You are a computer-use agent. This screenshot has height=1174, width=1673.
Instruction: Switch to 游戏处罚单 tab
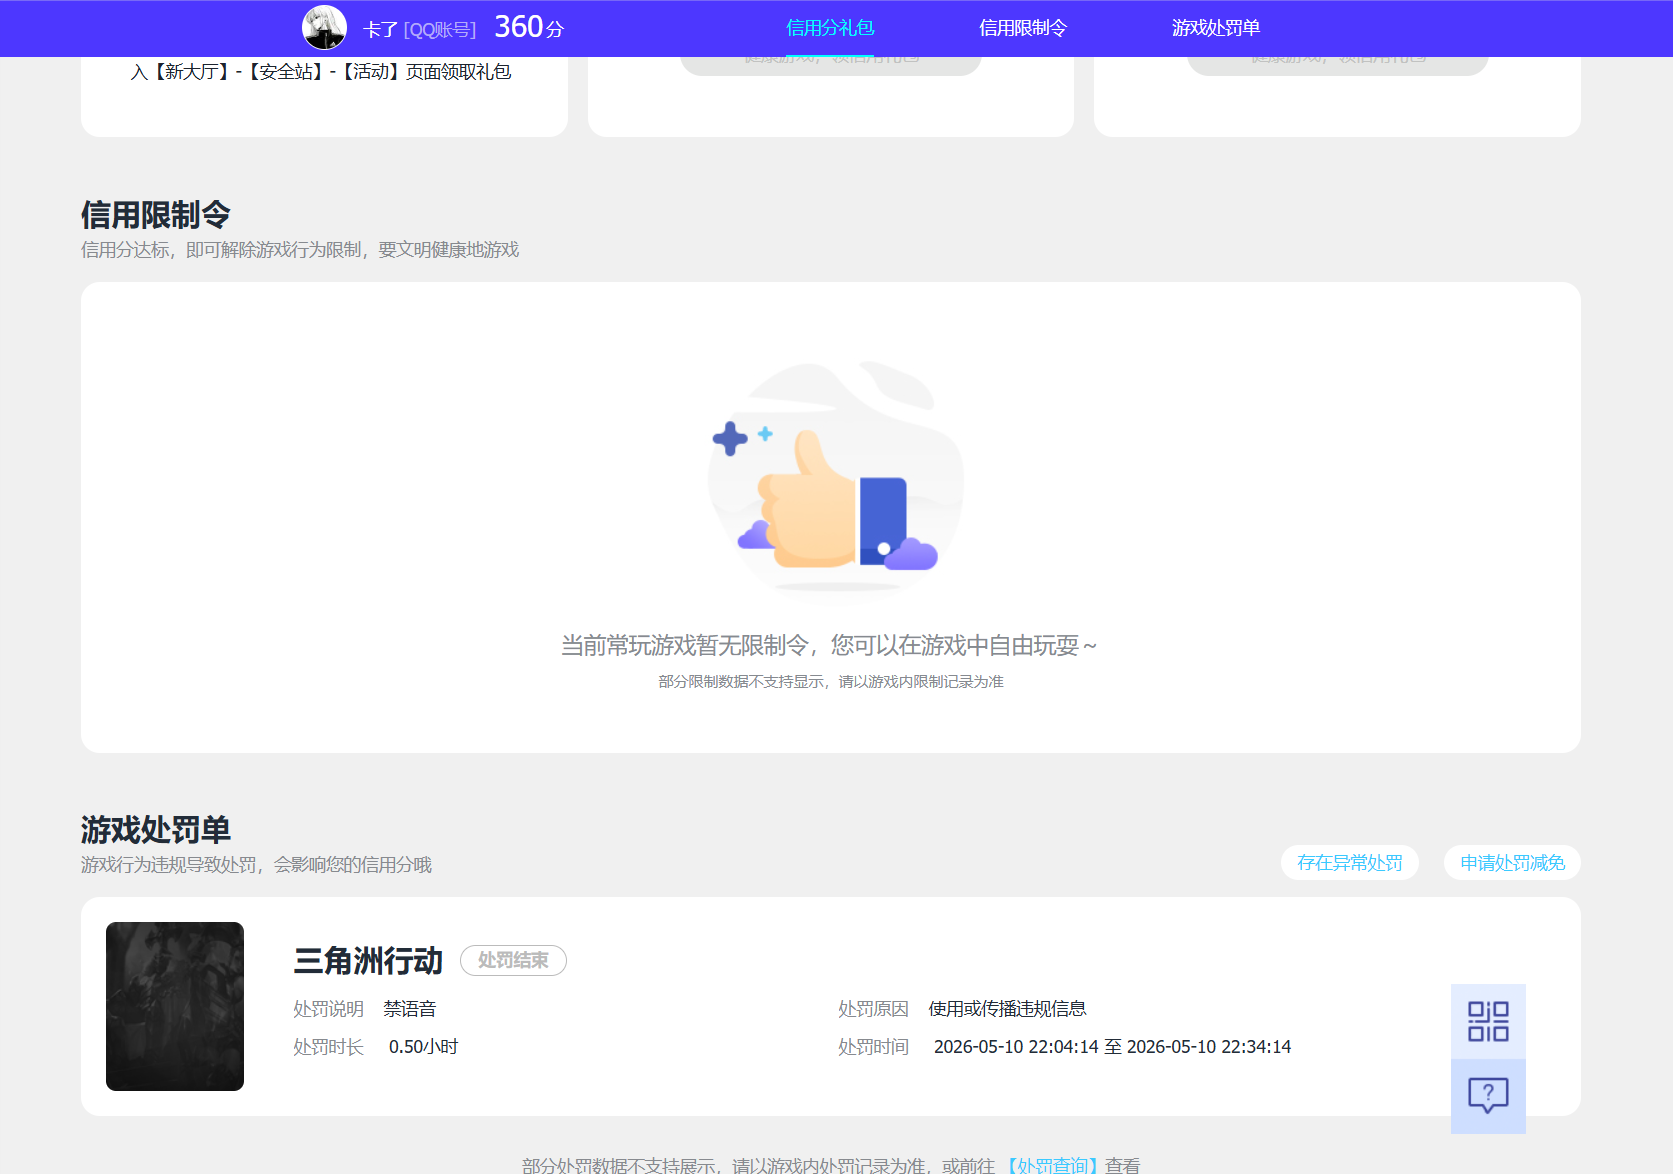point(1216,28)
